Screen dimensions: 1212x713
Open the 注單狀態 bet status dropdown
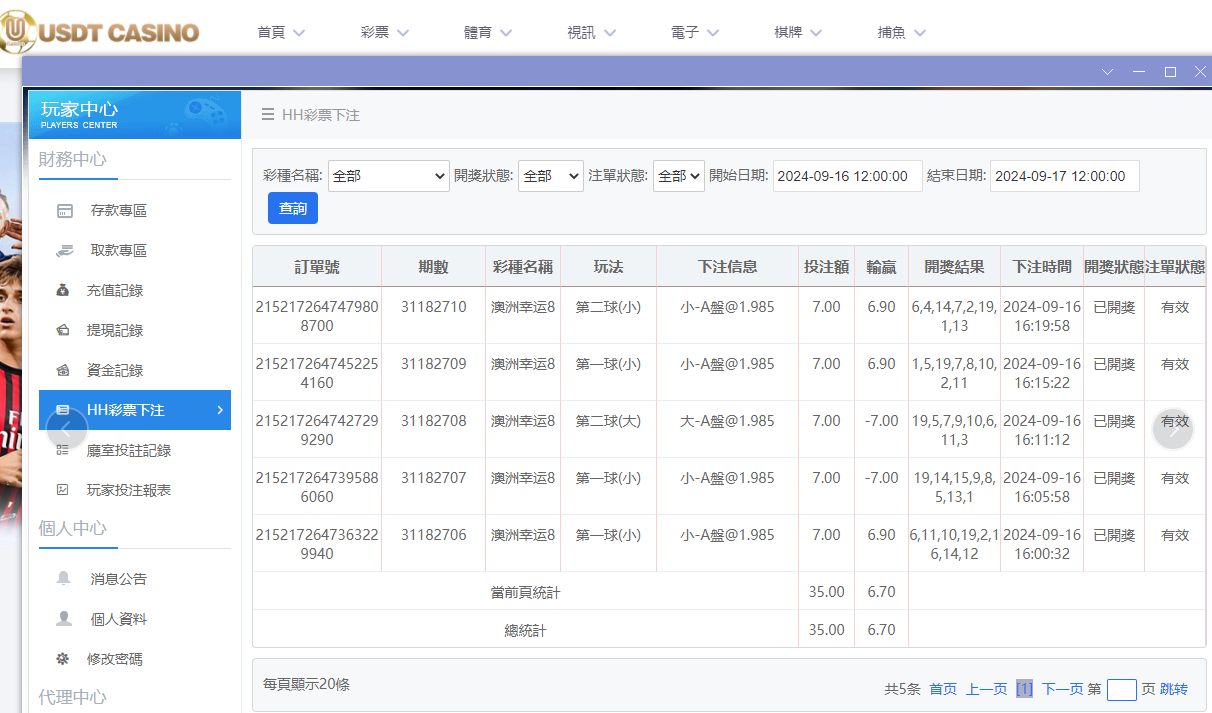[678, 175]
